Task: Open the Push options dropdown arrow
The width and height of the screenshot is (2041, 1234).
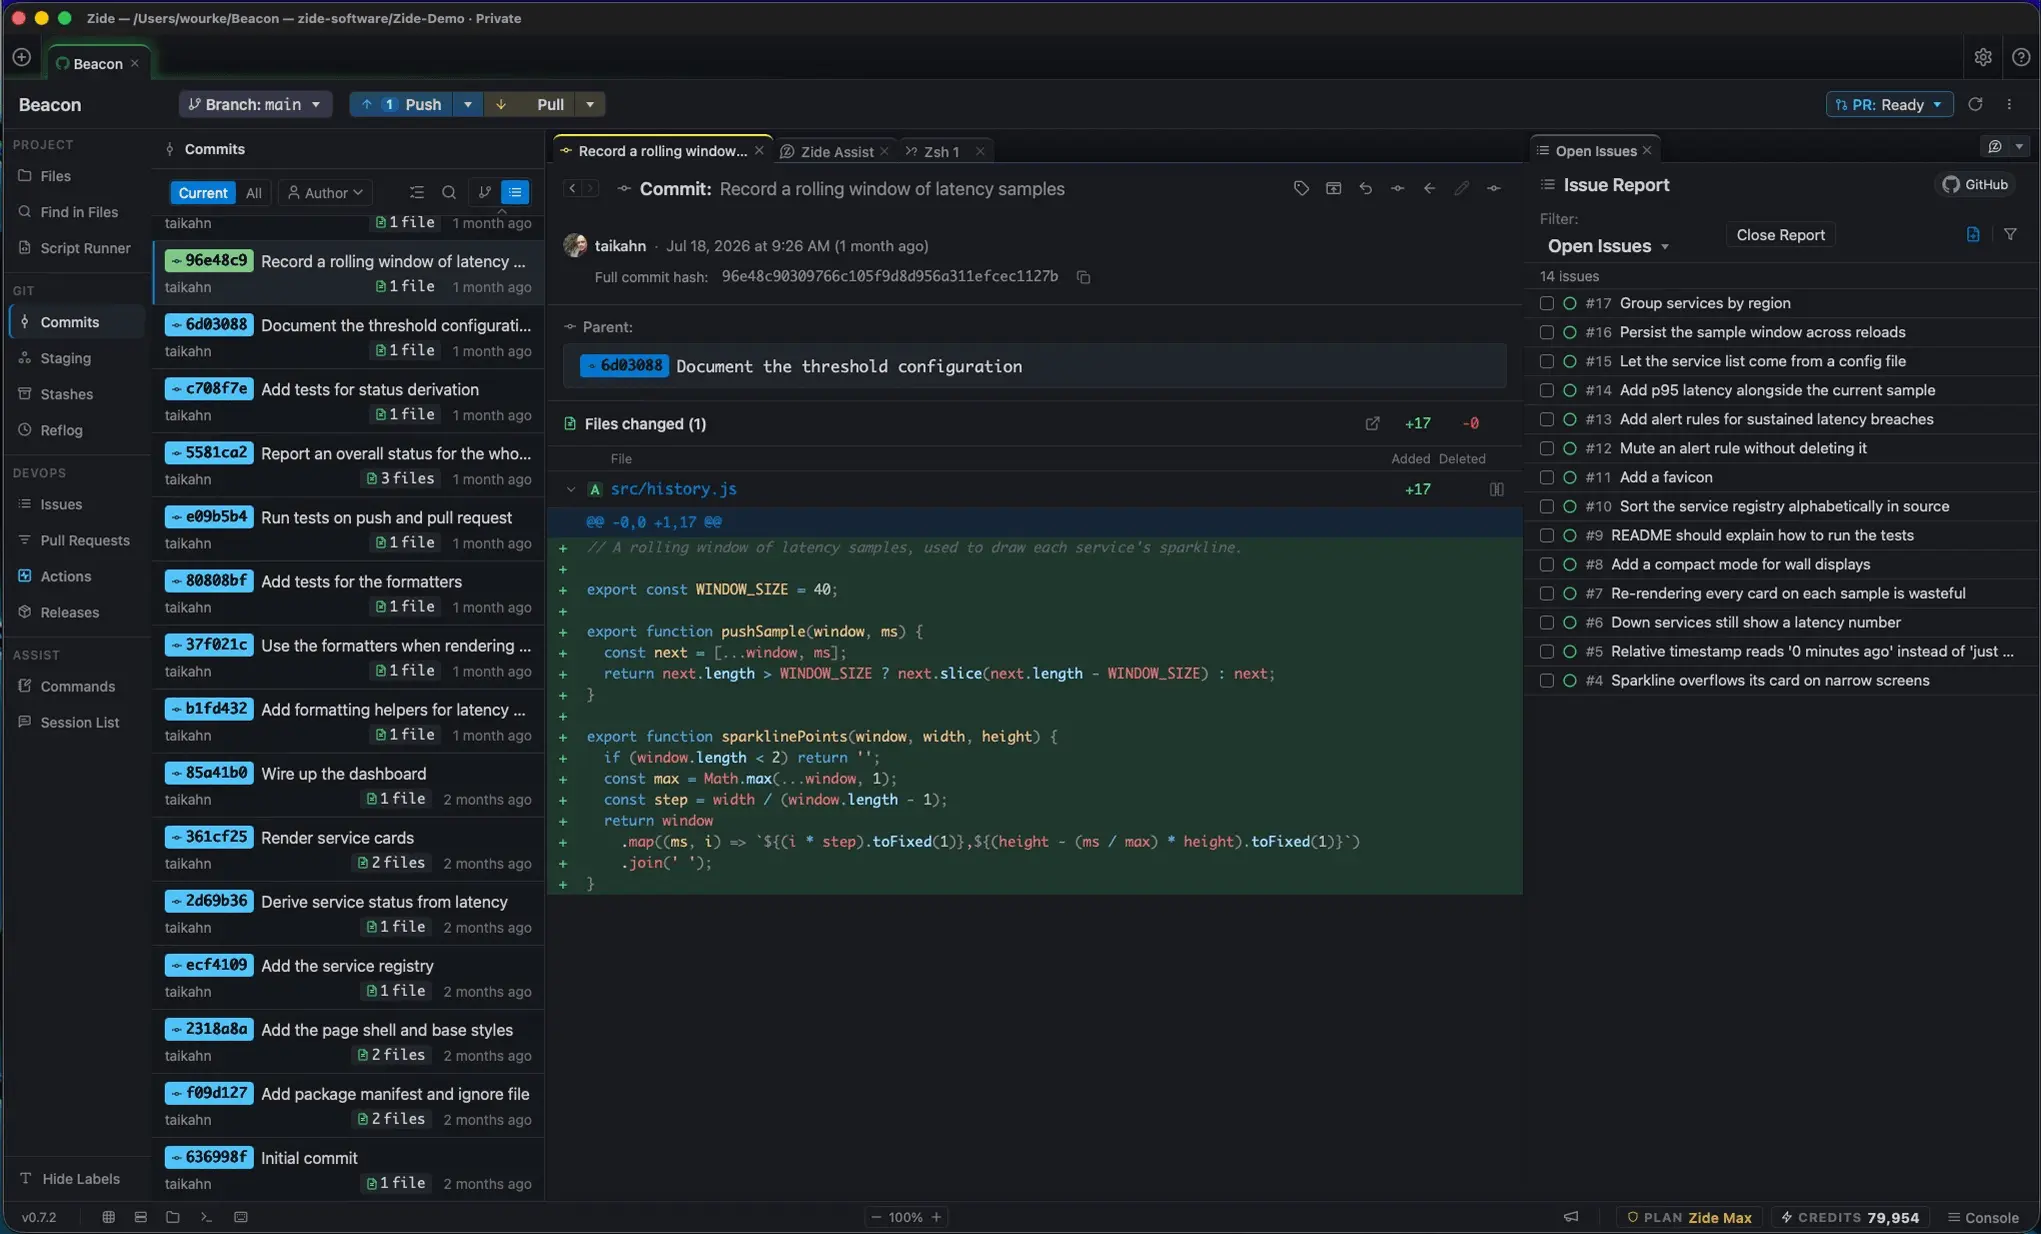Action: tap(467, 104)
